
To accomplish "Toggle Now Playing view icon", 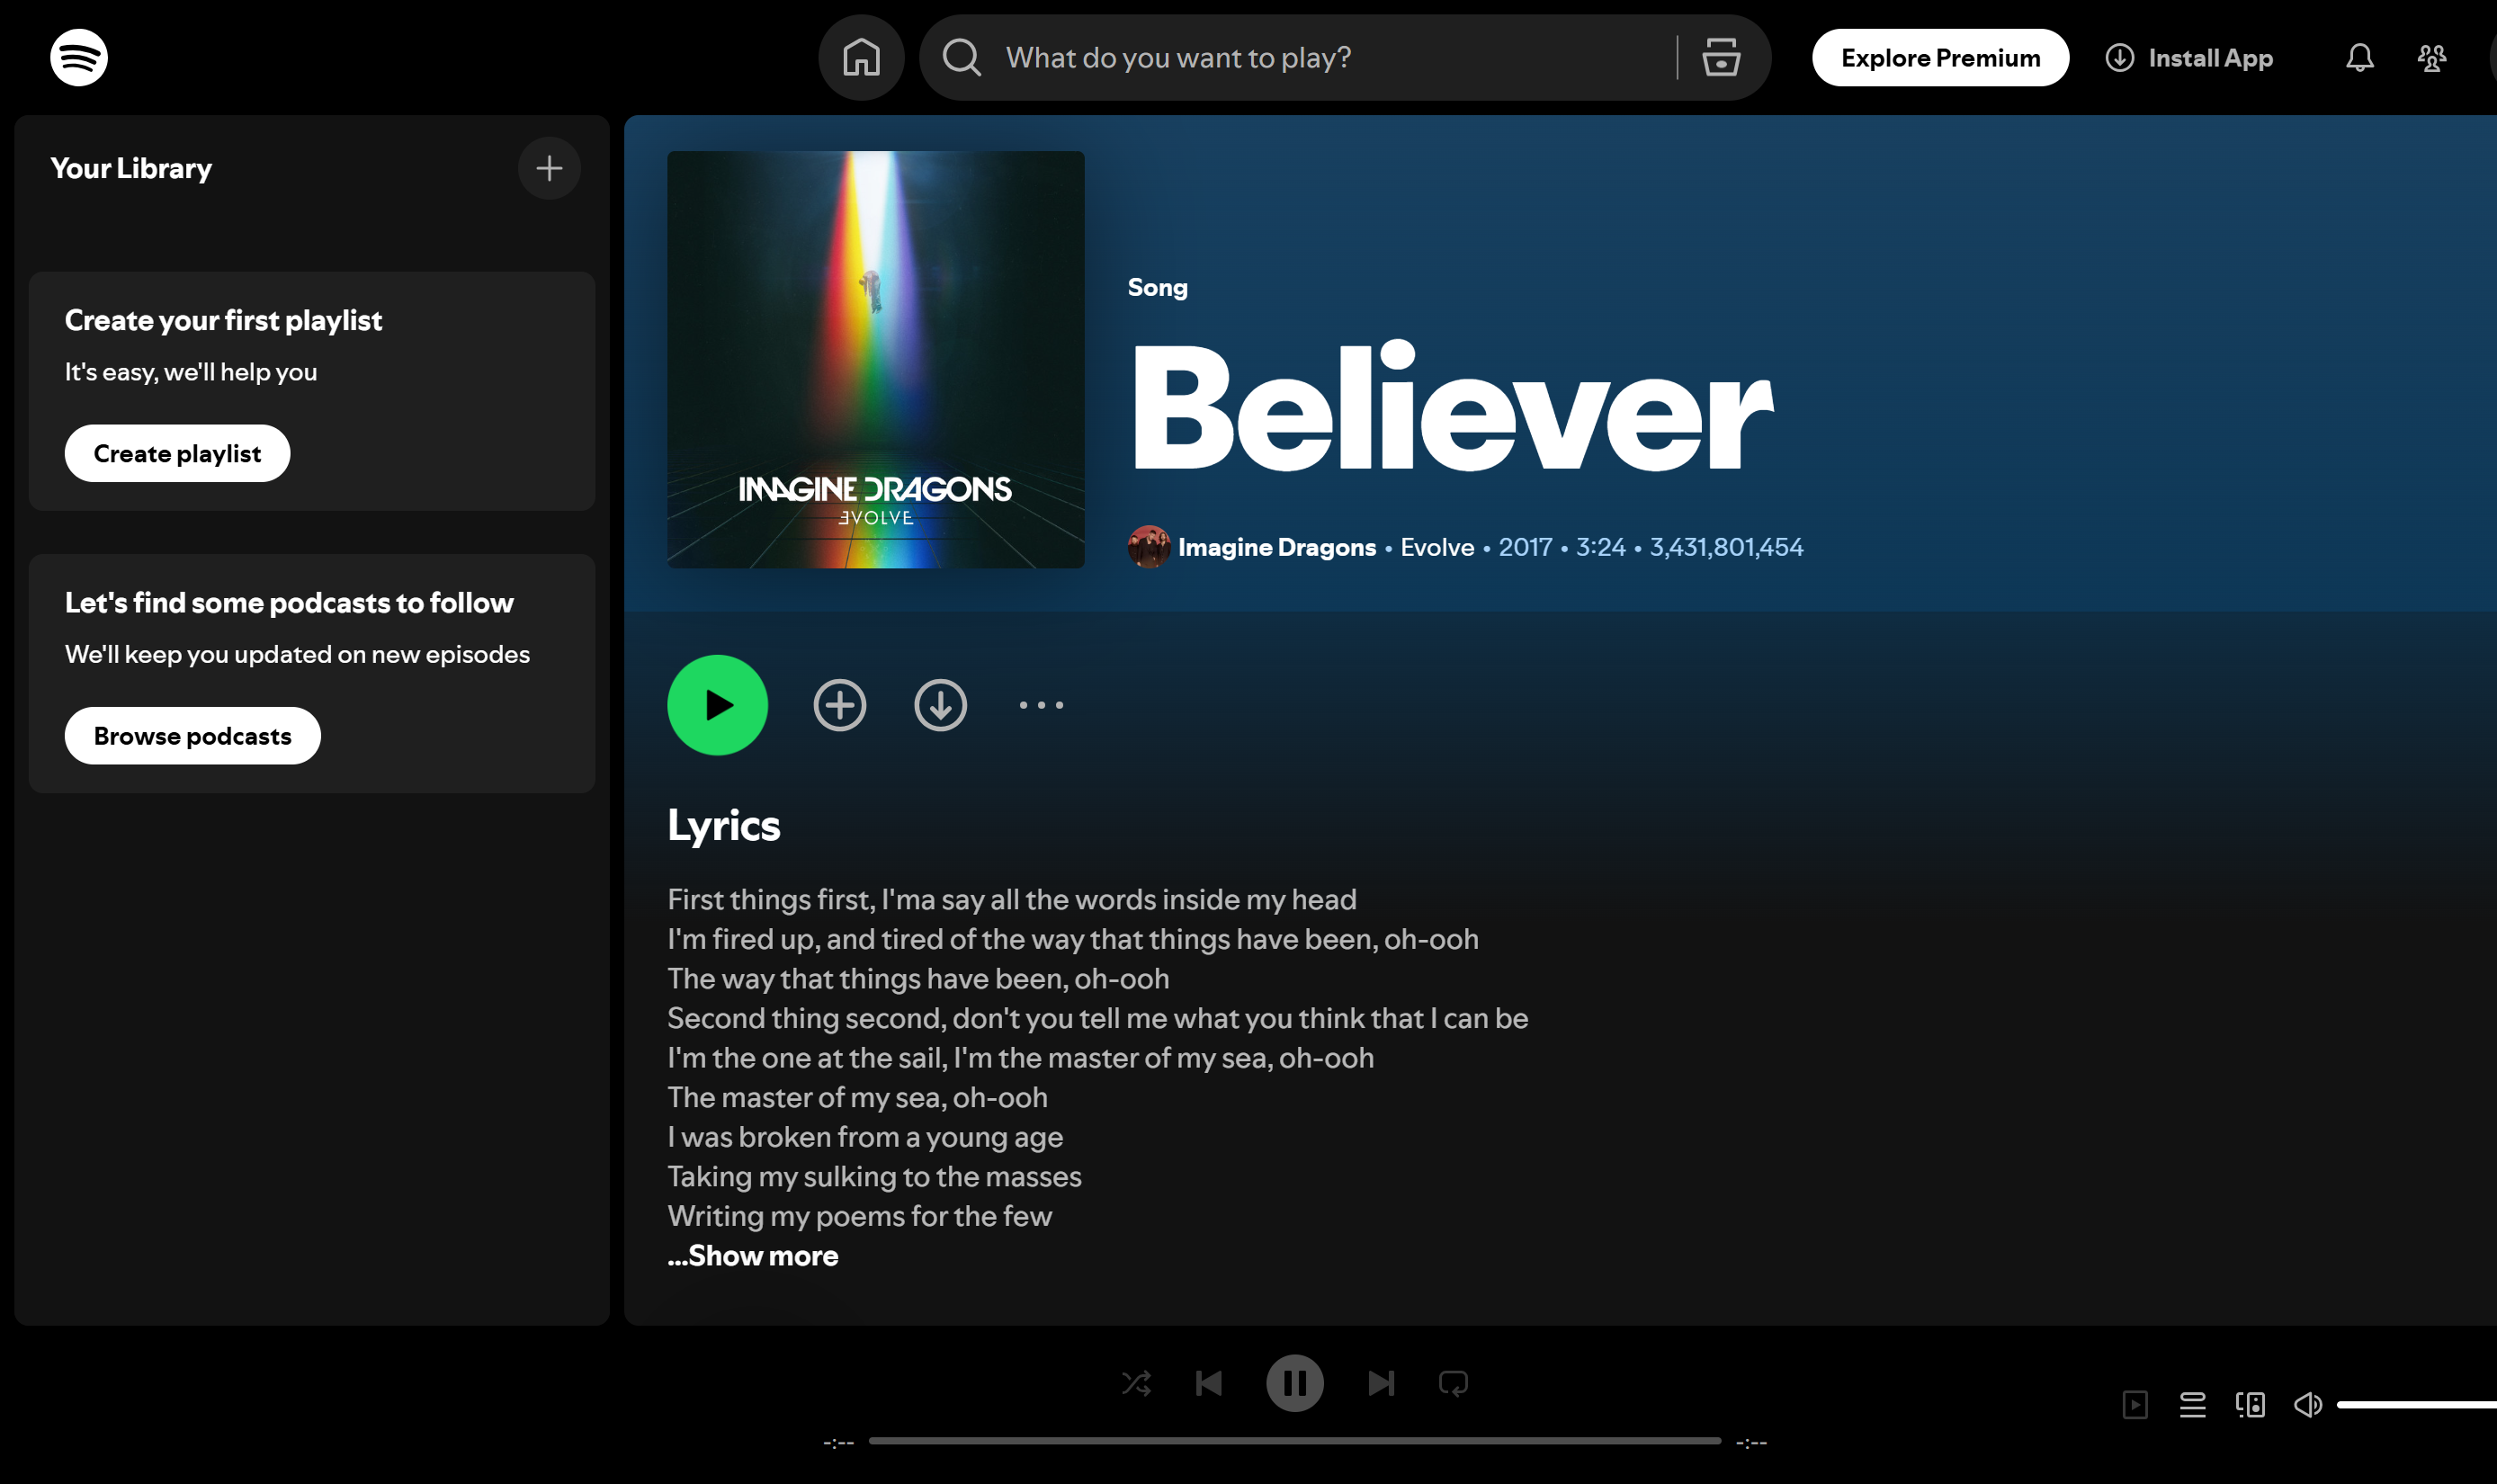I will pyautogui.click(x=2135, y=1404).
